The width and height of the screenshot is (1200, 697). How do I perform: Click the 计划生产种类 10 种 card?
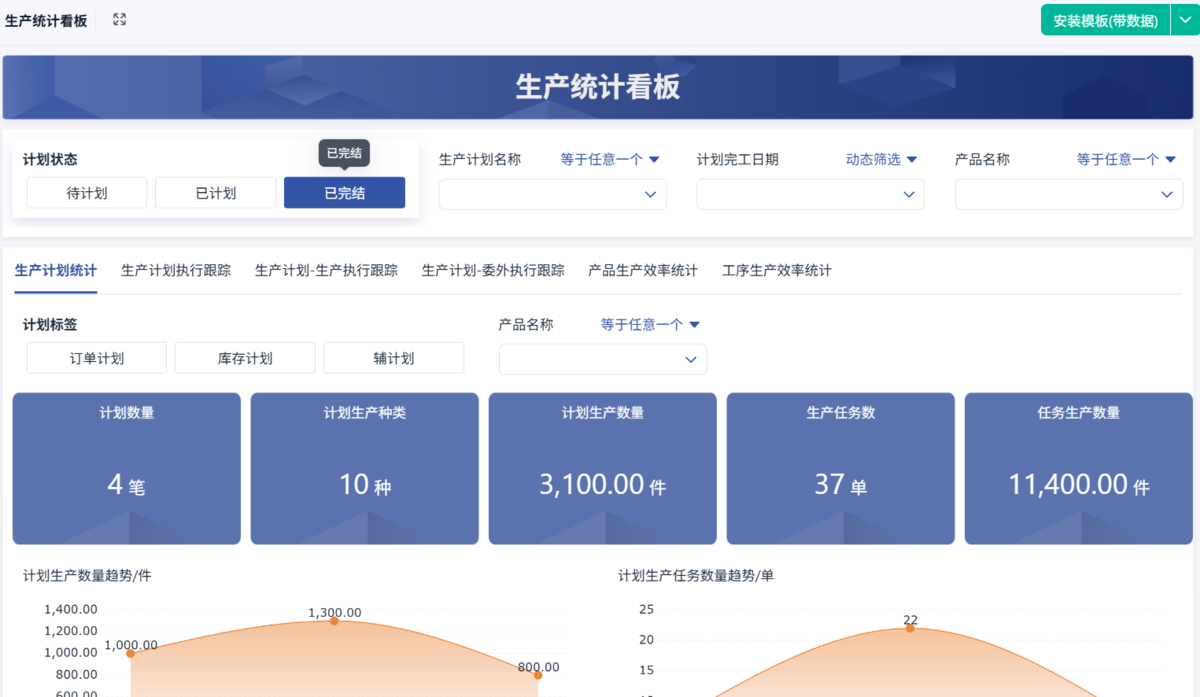[x=365, y=468]
